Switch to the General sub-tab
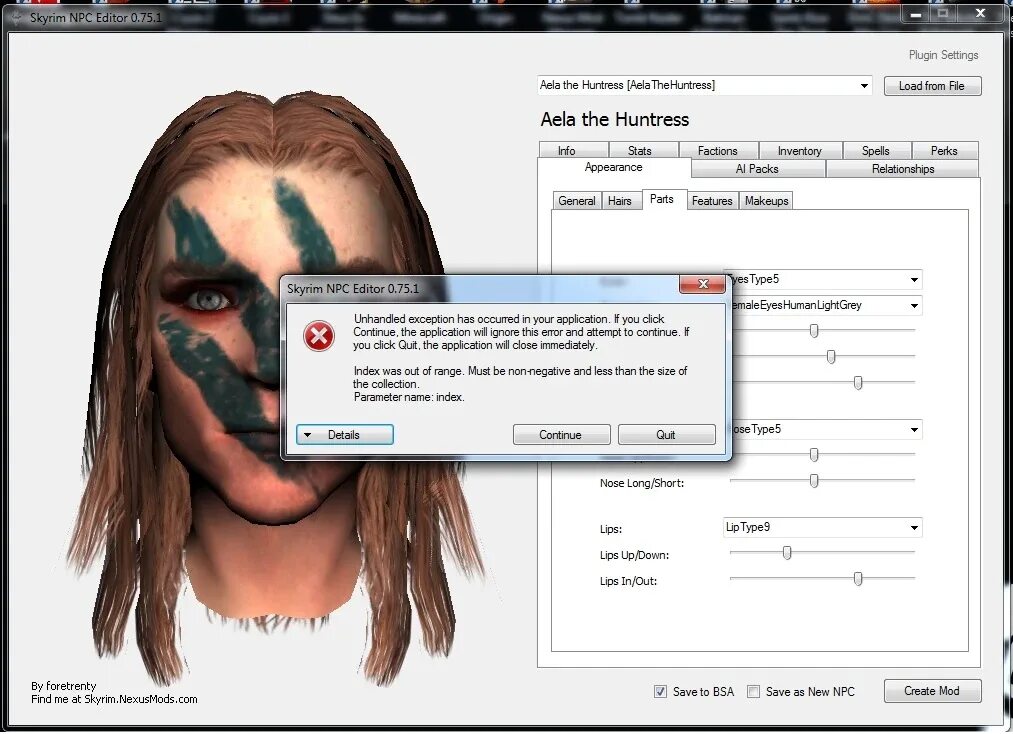 click(x=577, y=201)
